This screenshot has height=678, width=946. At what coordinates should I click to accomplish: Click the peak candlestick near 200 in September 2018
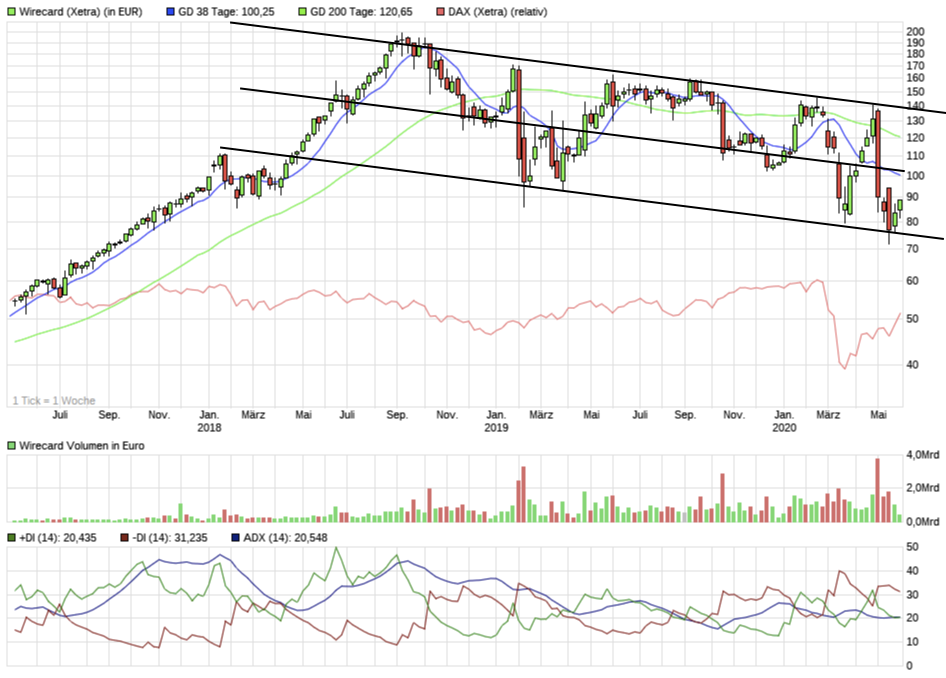pos(402,42)
